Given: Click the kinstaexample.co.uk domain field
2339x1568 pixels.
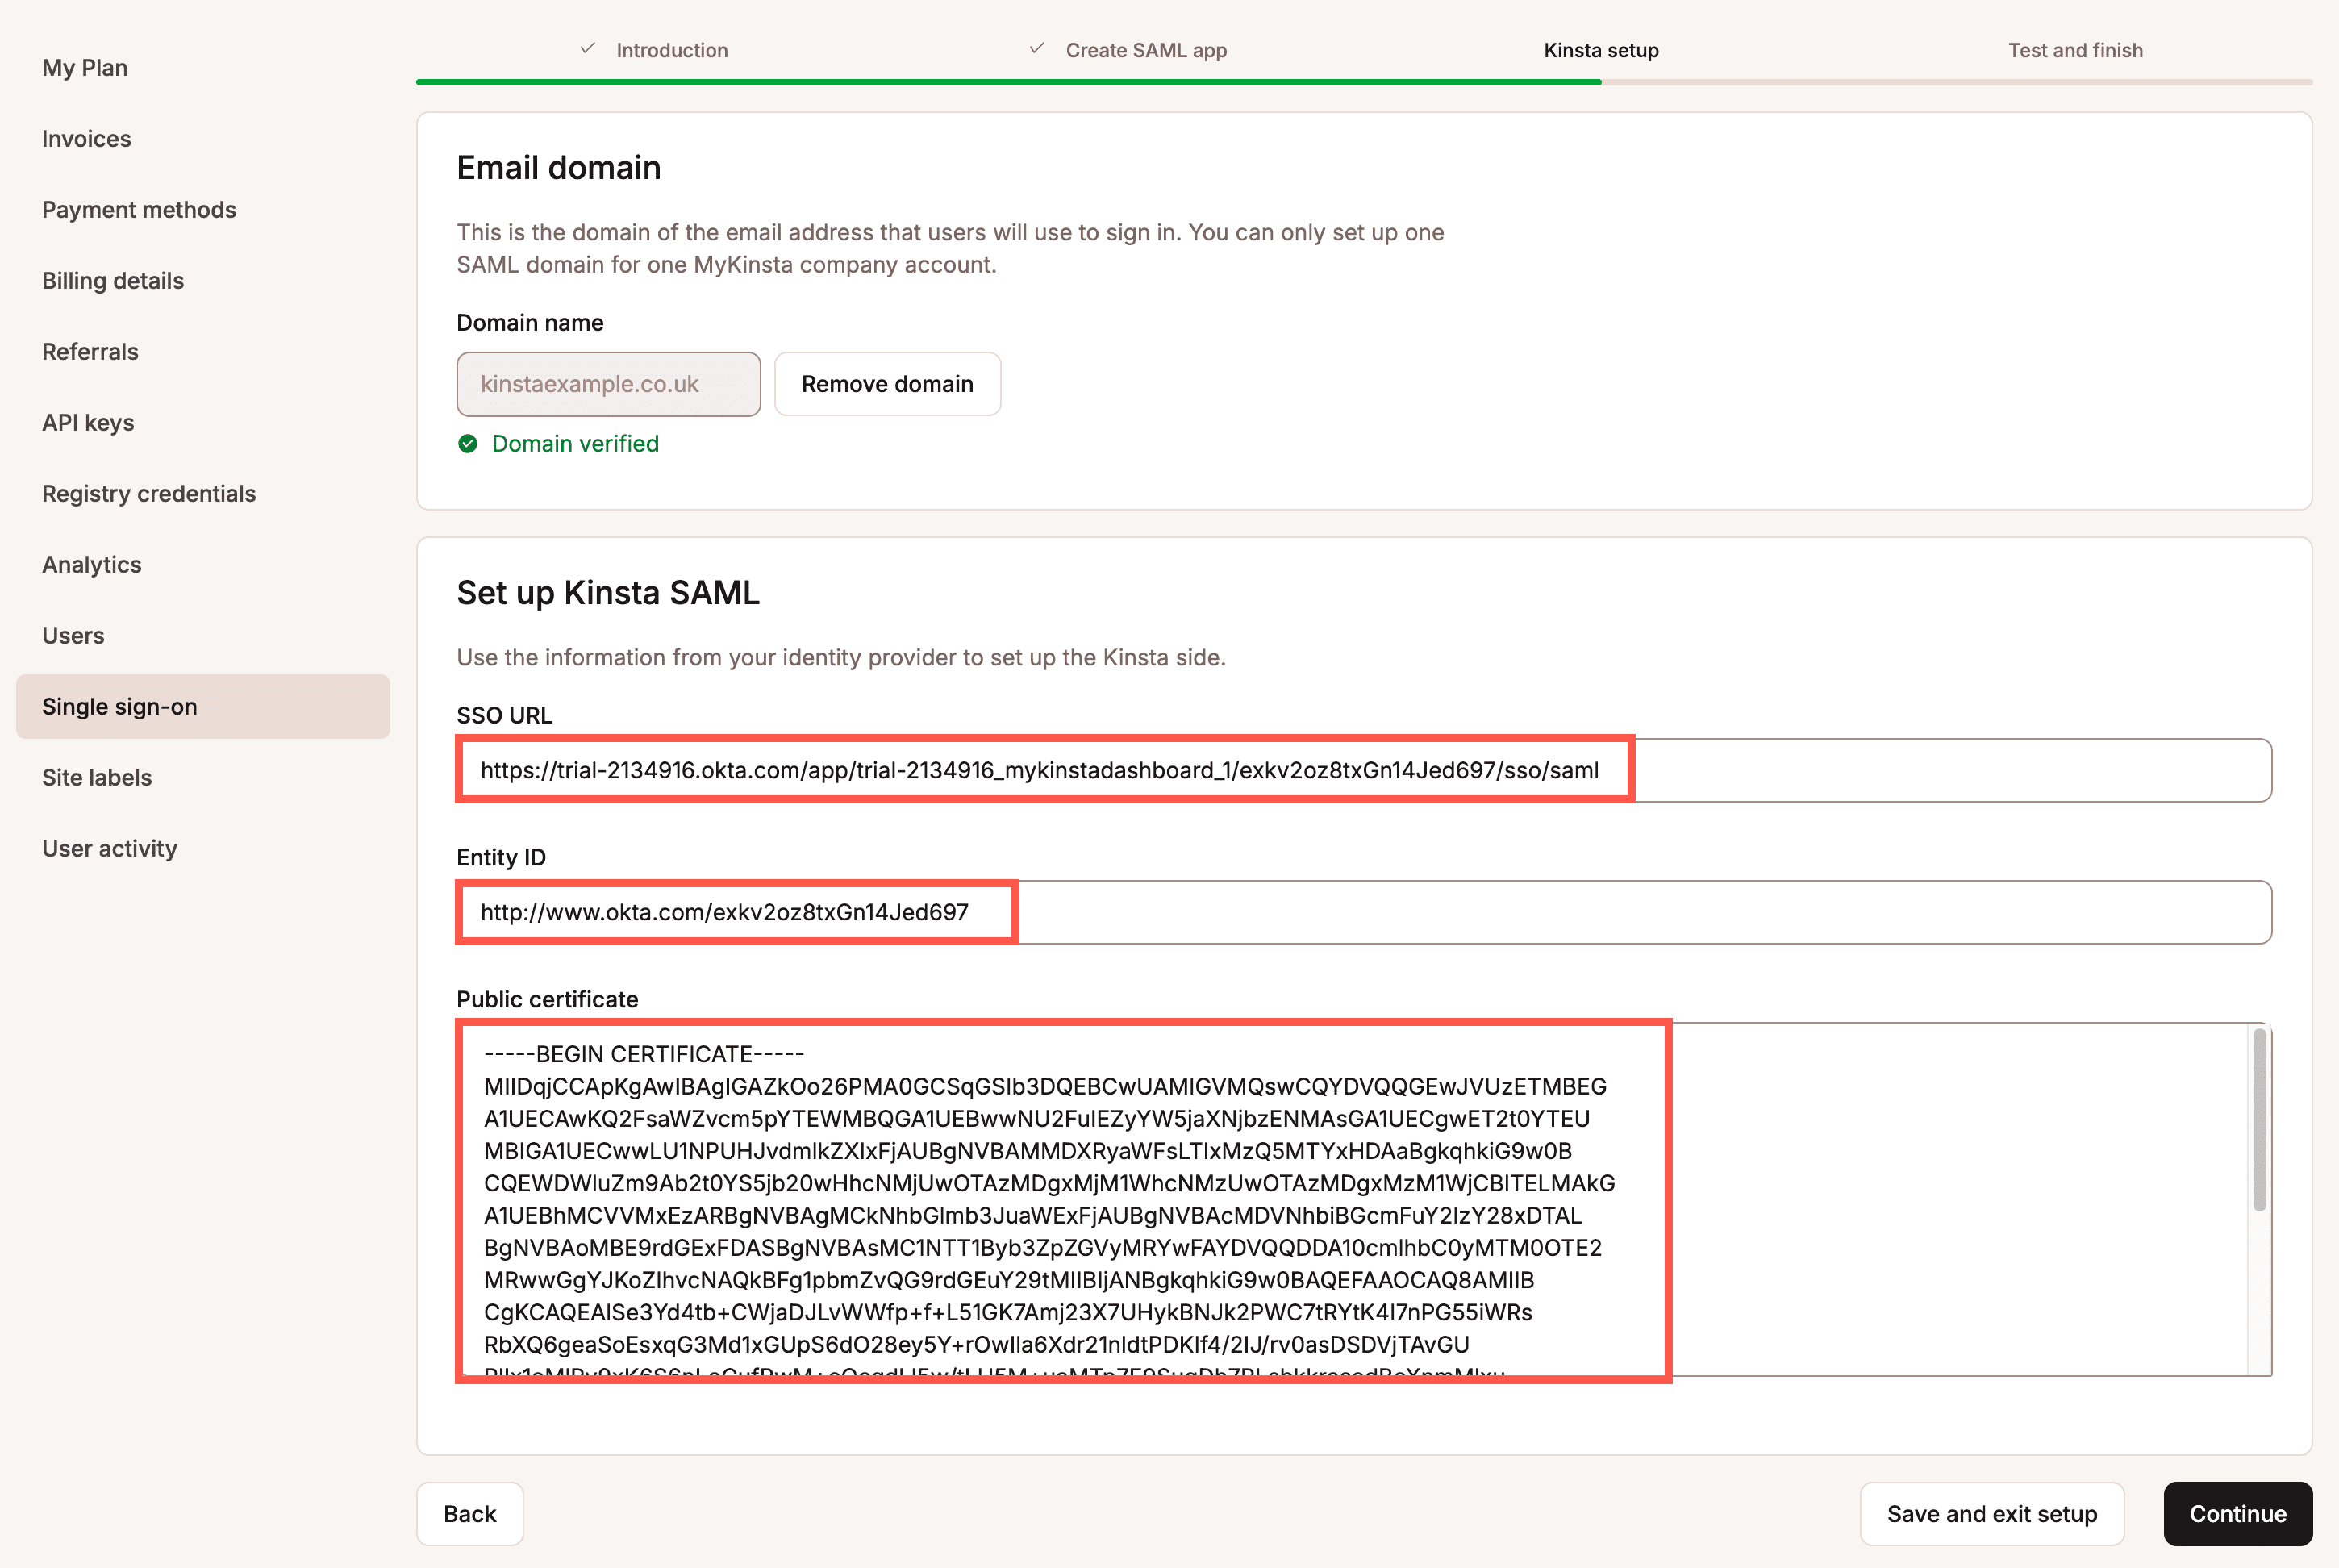Looking at the screenshot, I should click(608, 384).
